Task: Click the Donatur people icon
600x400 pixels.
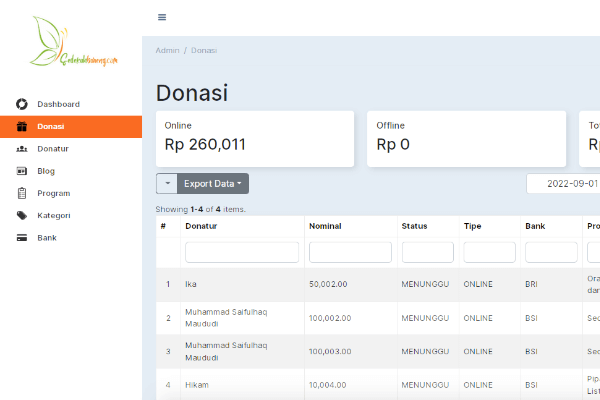Action: coord(22,149)
